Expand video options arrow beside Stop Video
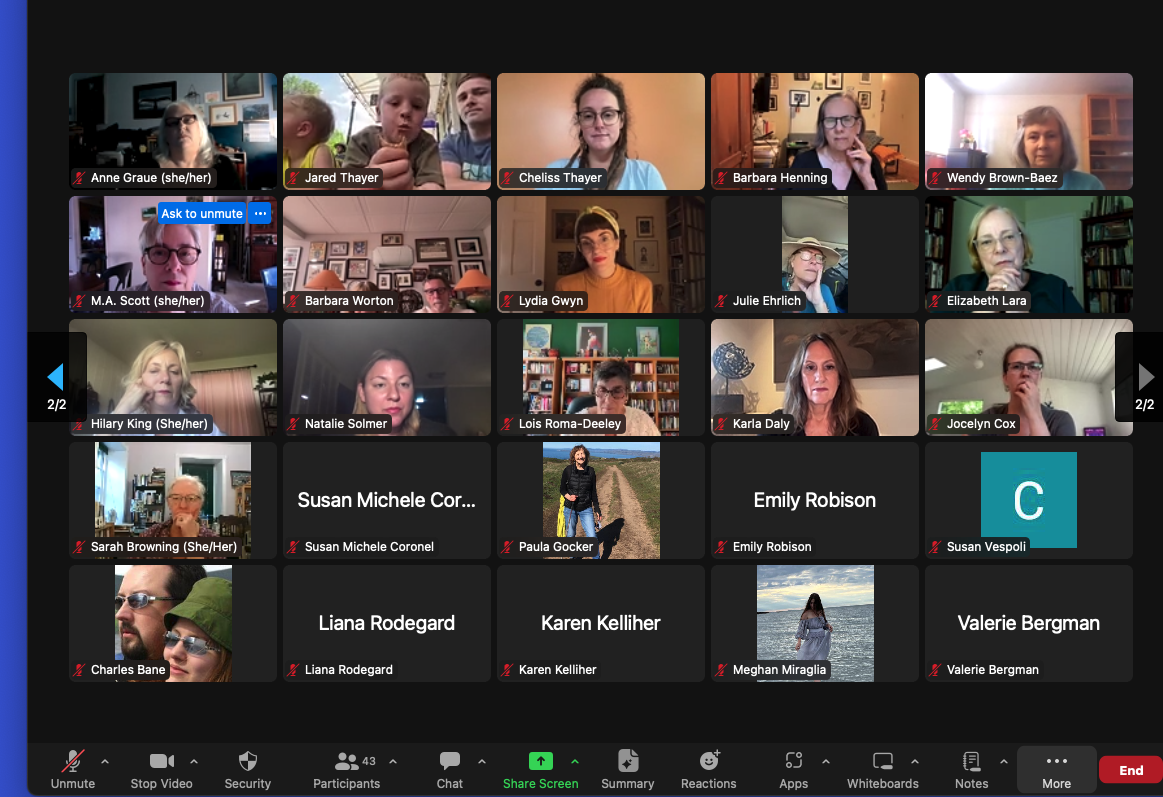Image resolution: width=1163 pixels, height=797 pixels. point(194,761)
